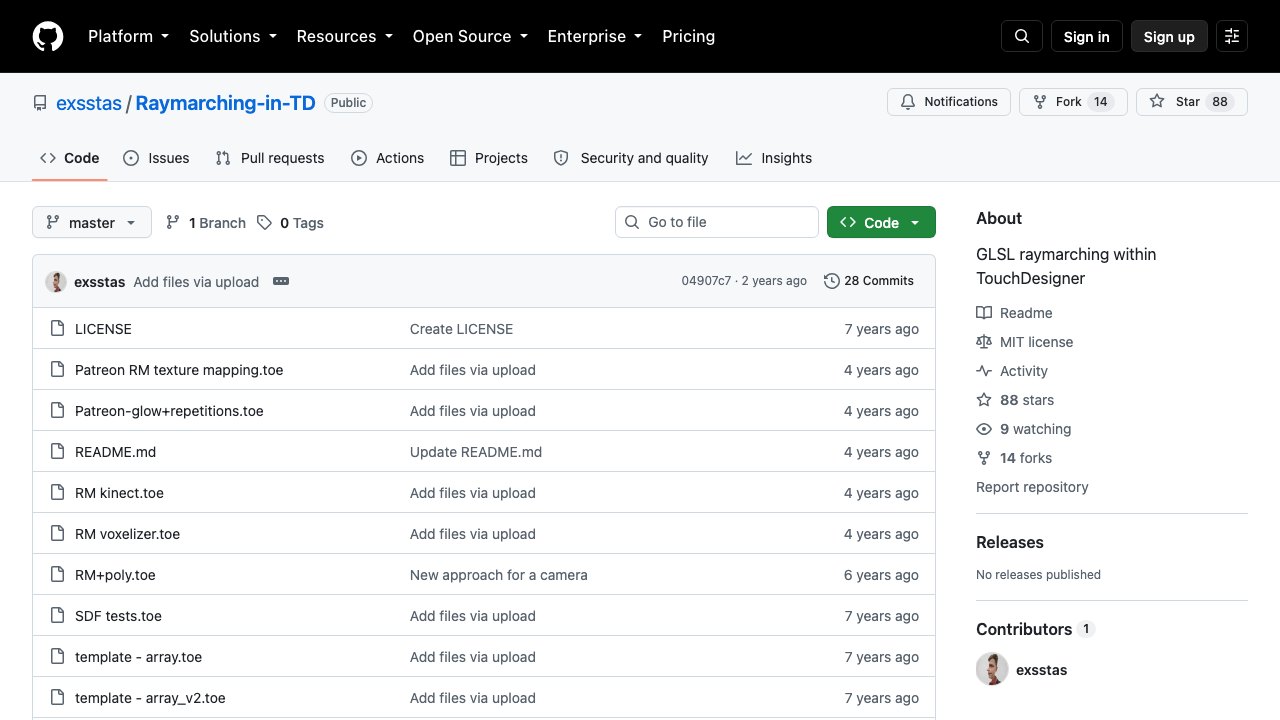Click the pulse icon beside Activity
1280x720 pixels.
(x=984, y=371)
